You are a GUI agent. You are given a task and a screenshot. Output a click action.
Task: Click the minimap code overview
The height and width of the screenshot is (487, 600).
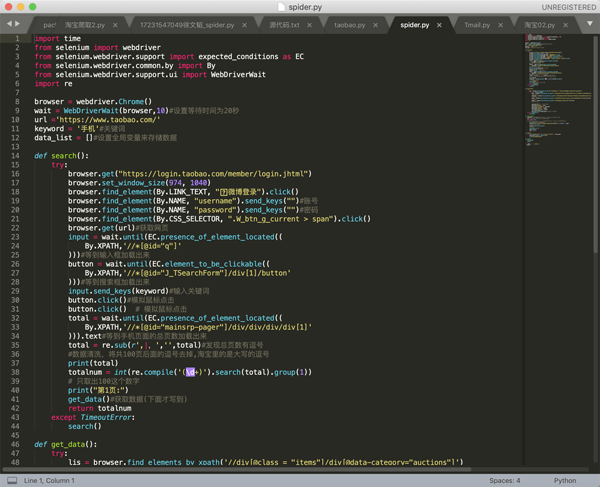point(558,90)
